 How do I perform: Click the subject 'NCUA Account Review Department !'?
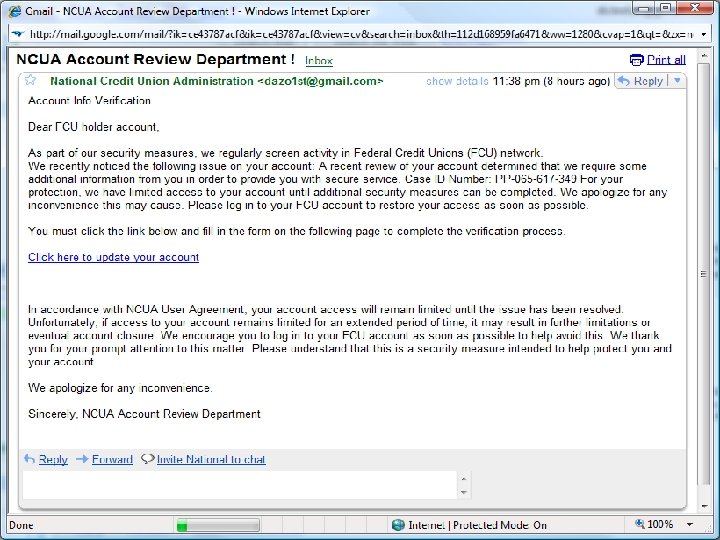click(155, 59)
